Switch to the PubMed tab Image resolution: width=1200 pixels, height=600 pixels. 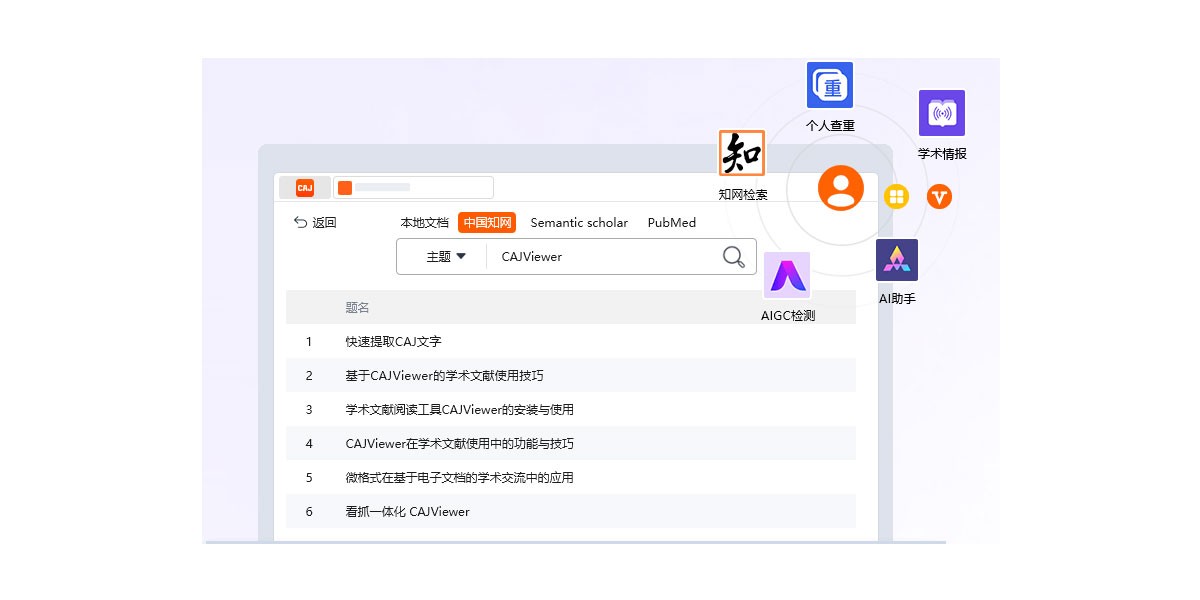pos(672,223)
